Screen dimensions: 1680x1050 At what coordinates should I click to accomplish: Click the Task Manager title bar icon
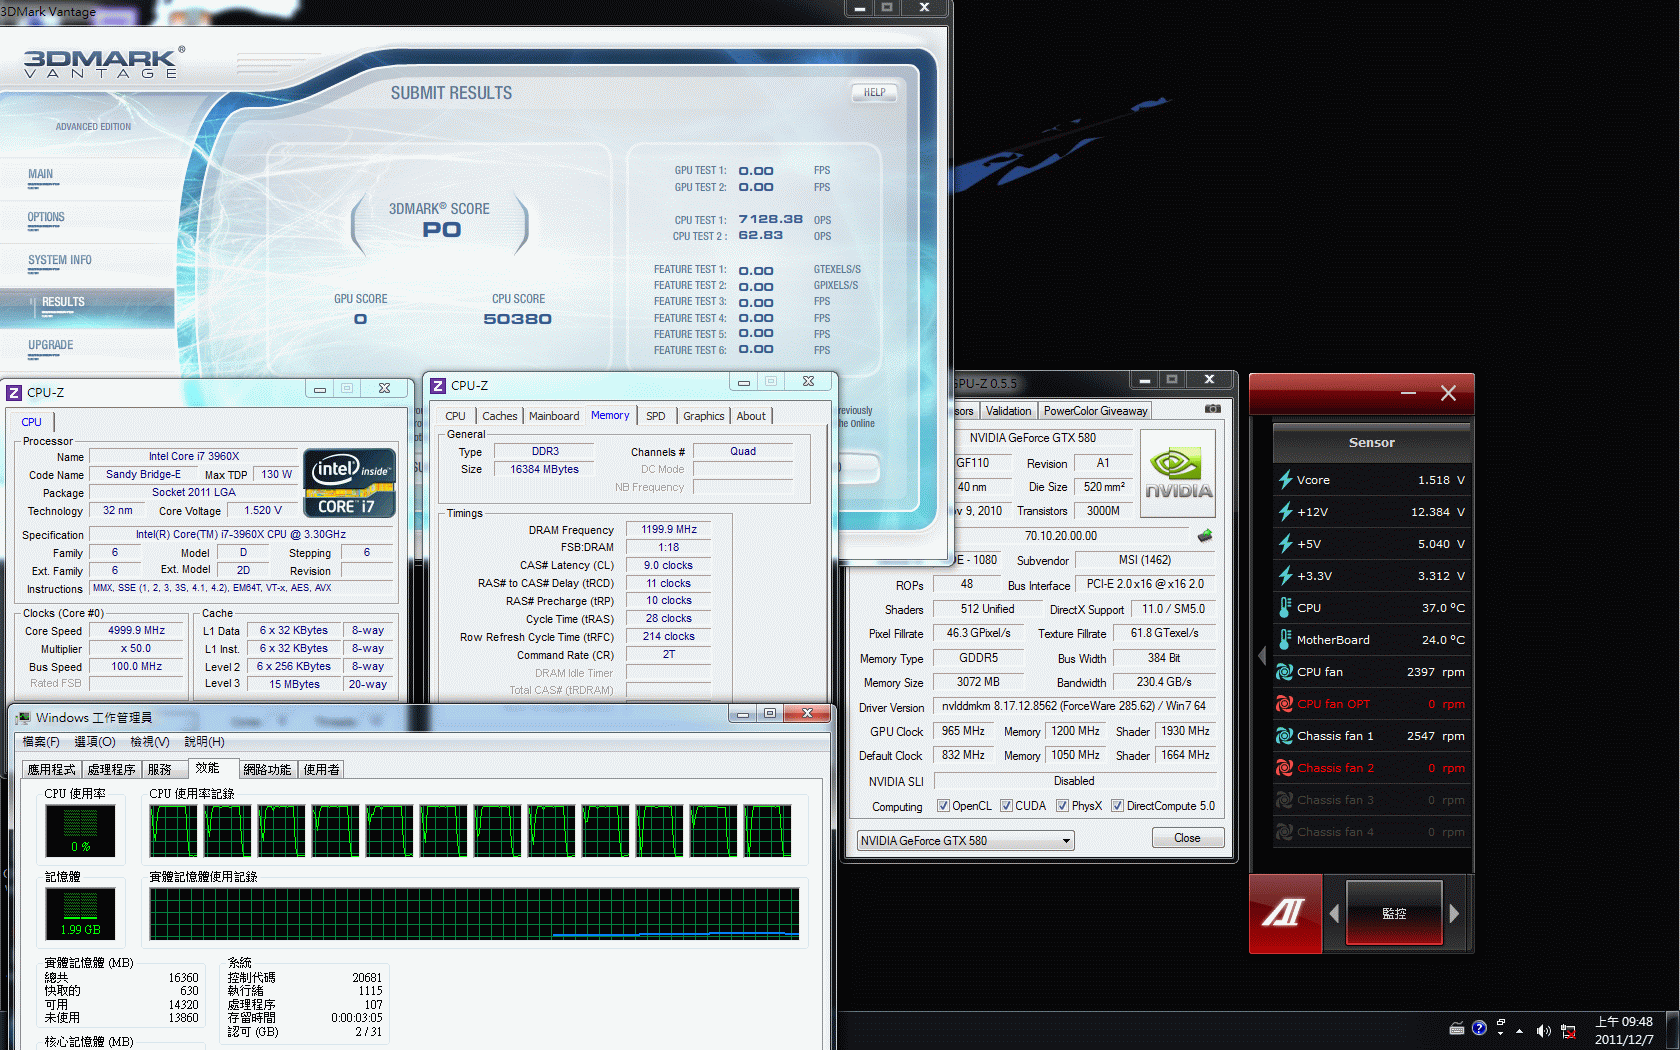click(x=23, y=718)
